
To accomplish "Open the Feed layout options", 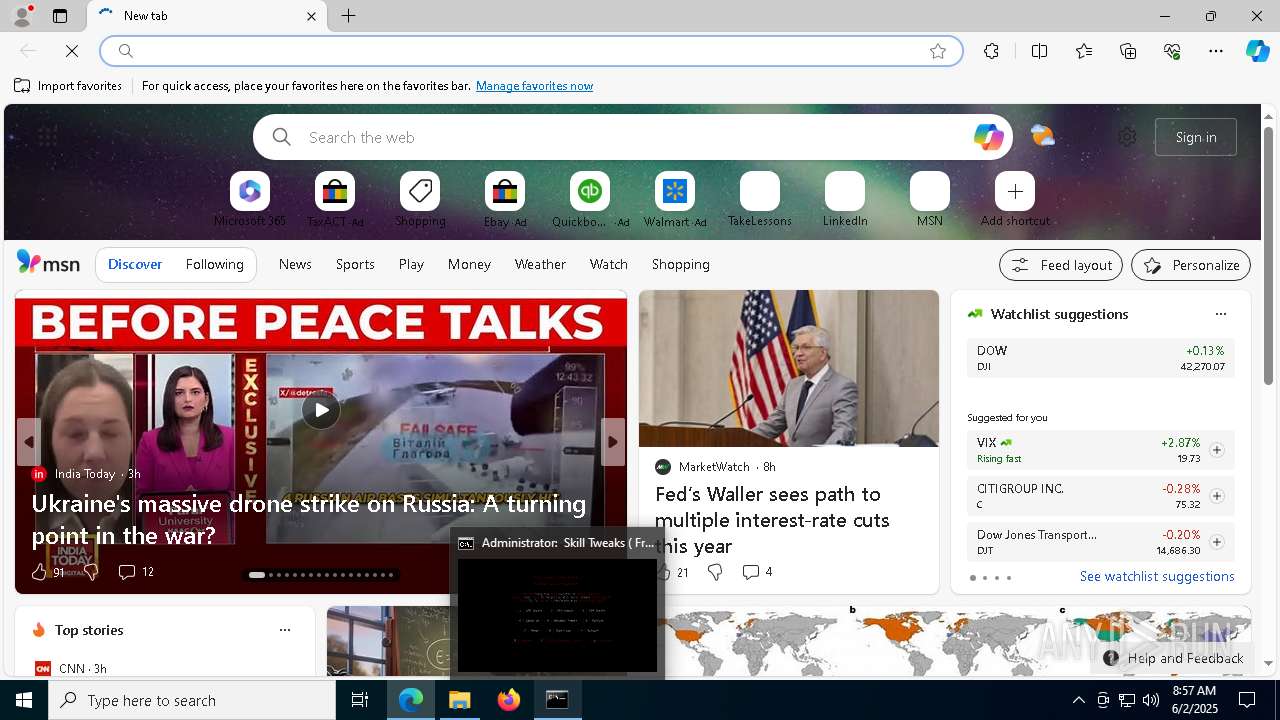I will [x=1061, y=265].
